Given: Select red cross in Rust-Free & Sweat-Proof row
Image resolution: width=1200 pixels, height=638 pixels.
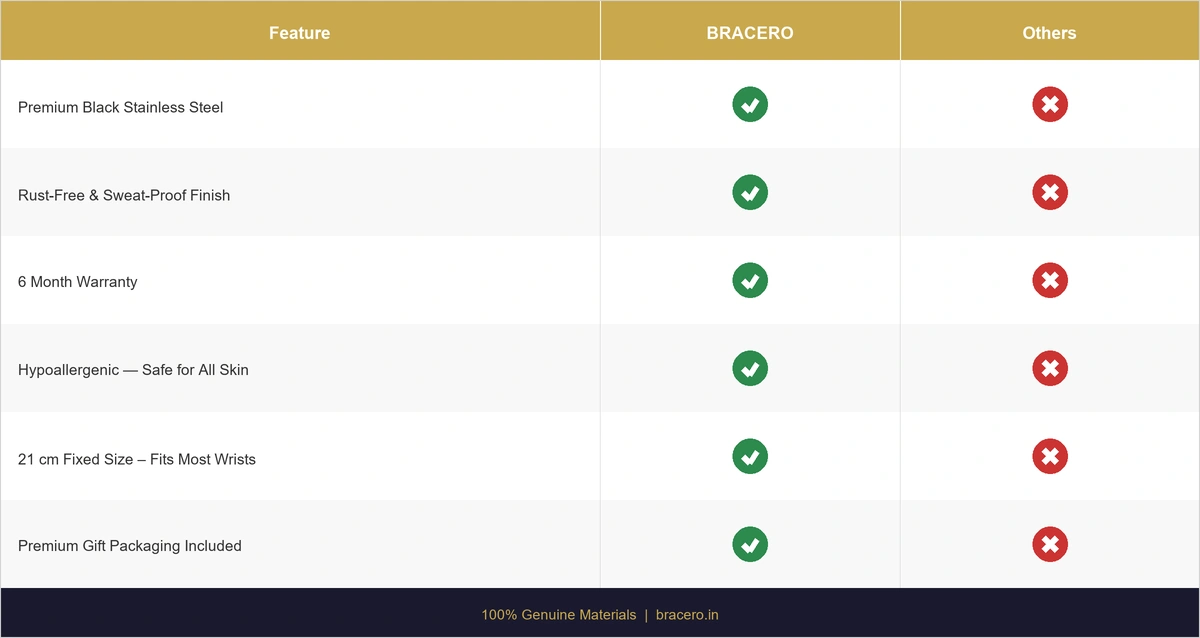Looking at the screenshot, I should (x=1050, y=192).
